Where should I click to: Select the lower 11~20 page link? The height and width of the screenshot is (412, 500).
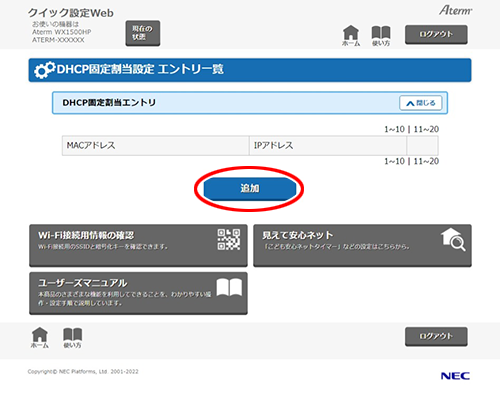click(x=426, y=161)
